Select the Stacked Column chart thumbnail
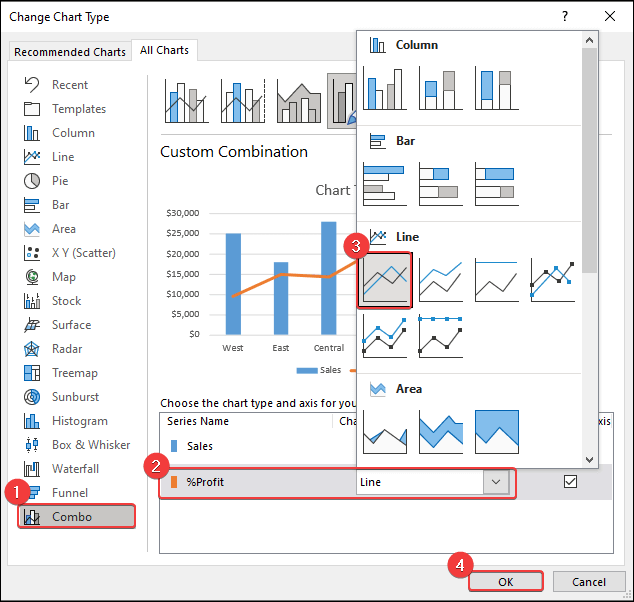This screenshot has height=602, width=634. [441, 88]
